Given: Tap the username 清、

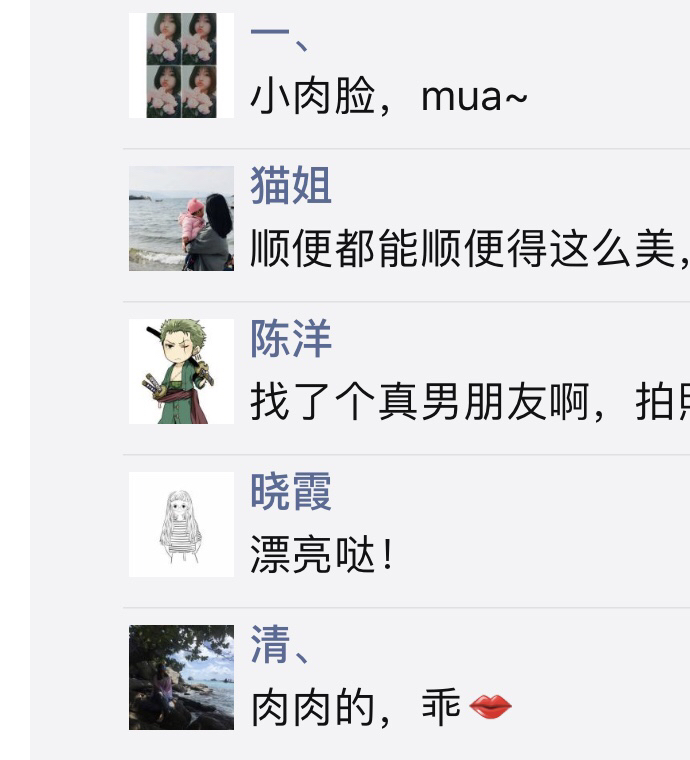Looking at the screenshot, I should pos(280,645).
